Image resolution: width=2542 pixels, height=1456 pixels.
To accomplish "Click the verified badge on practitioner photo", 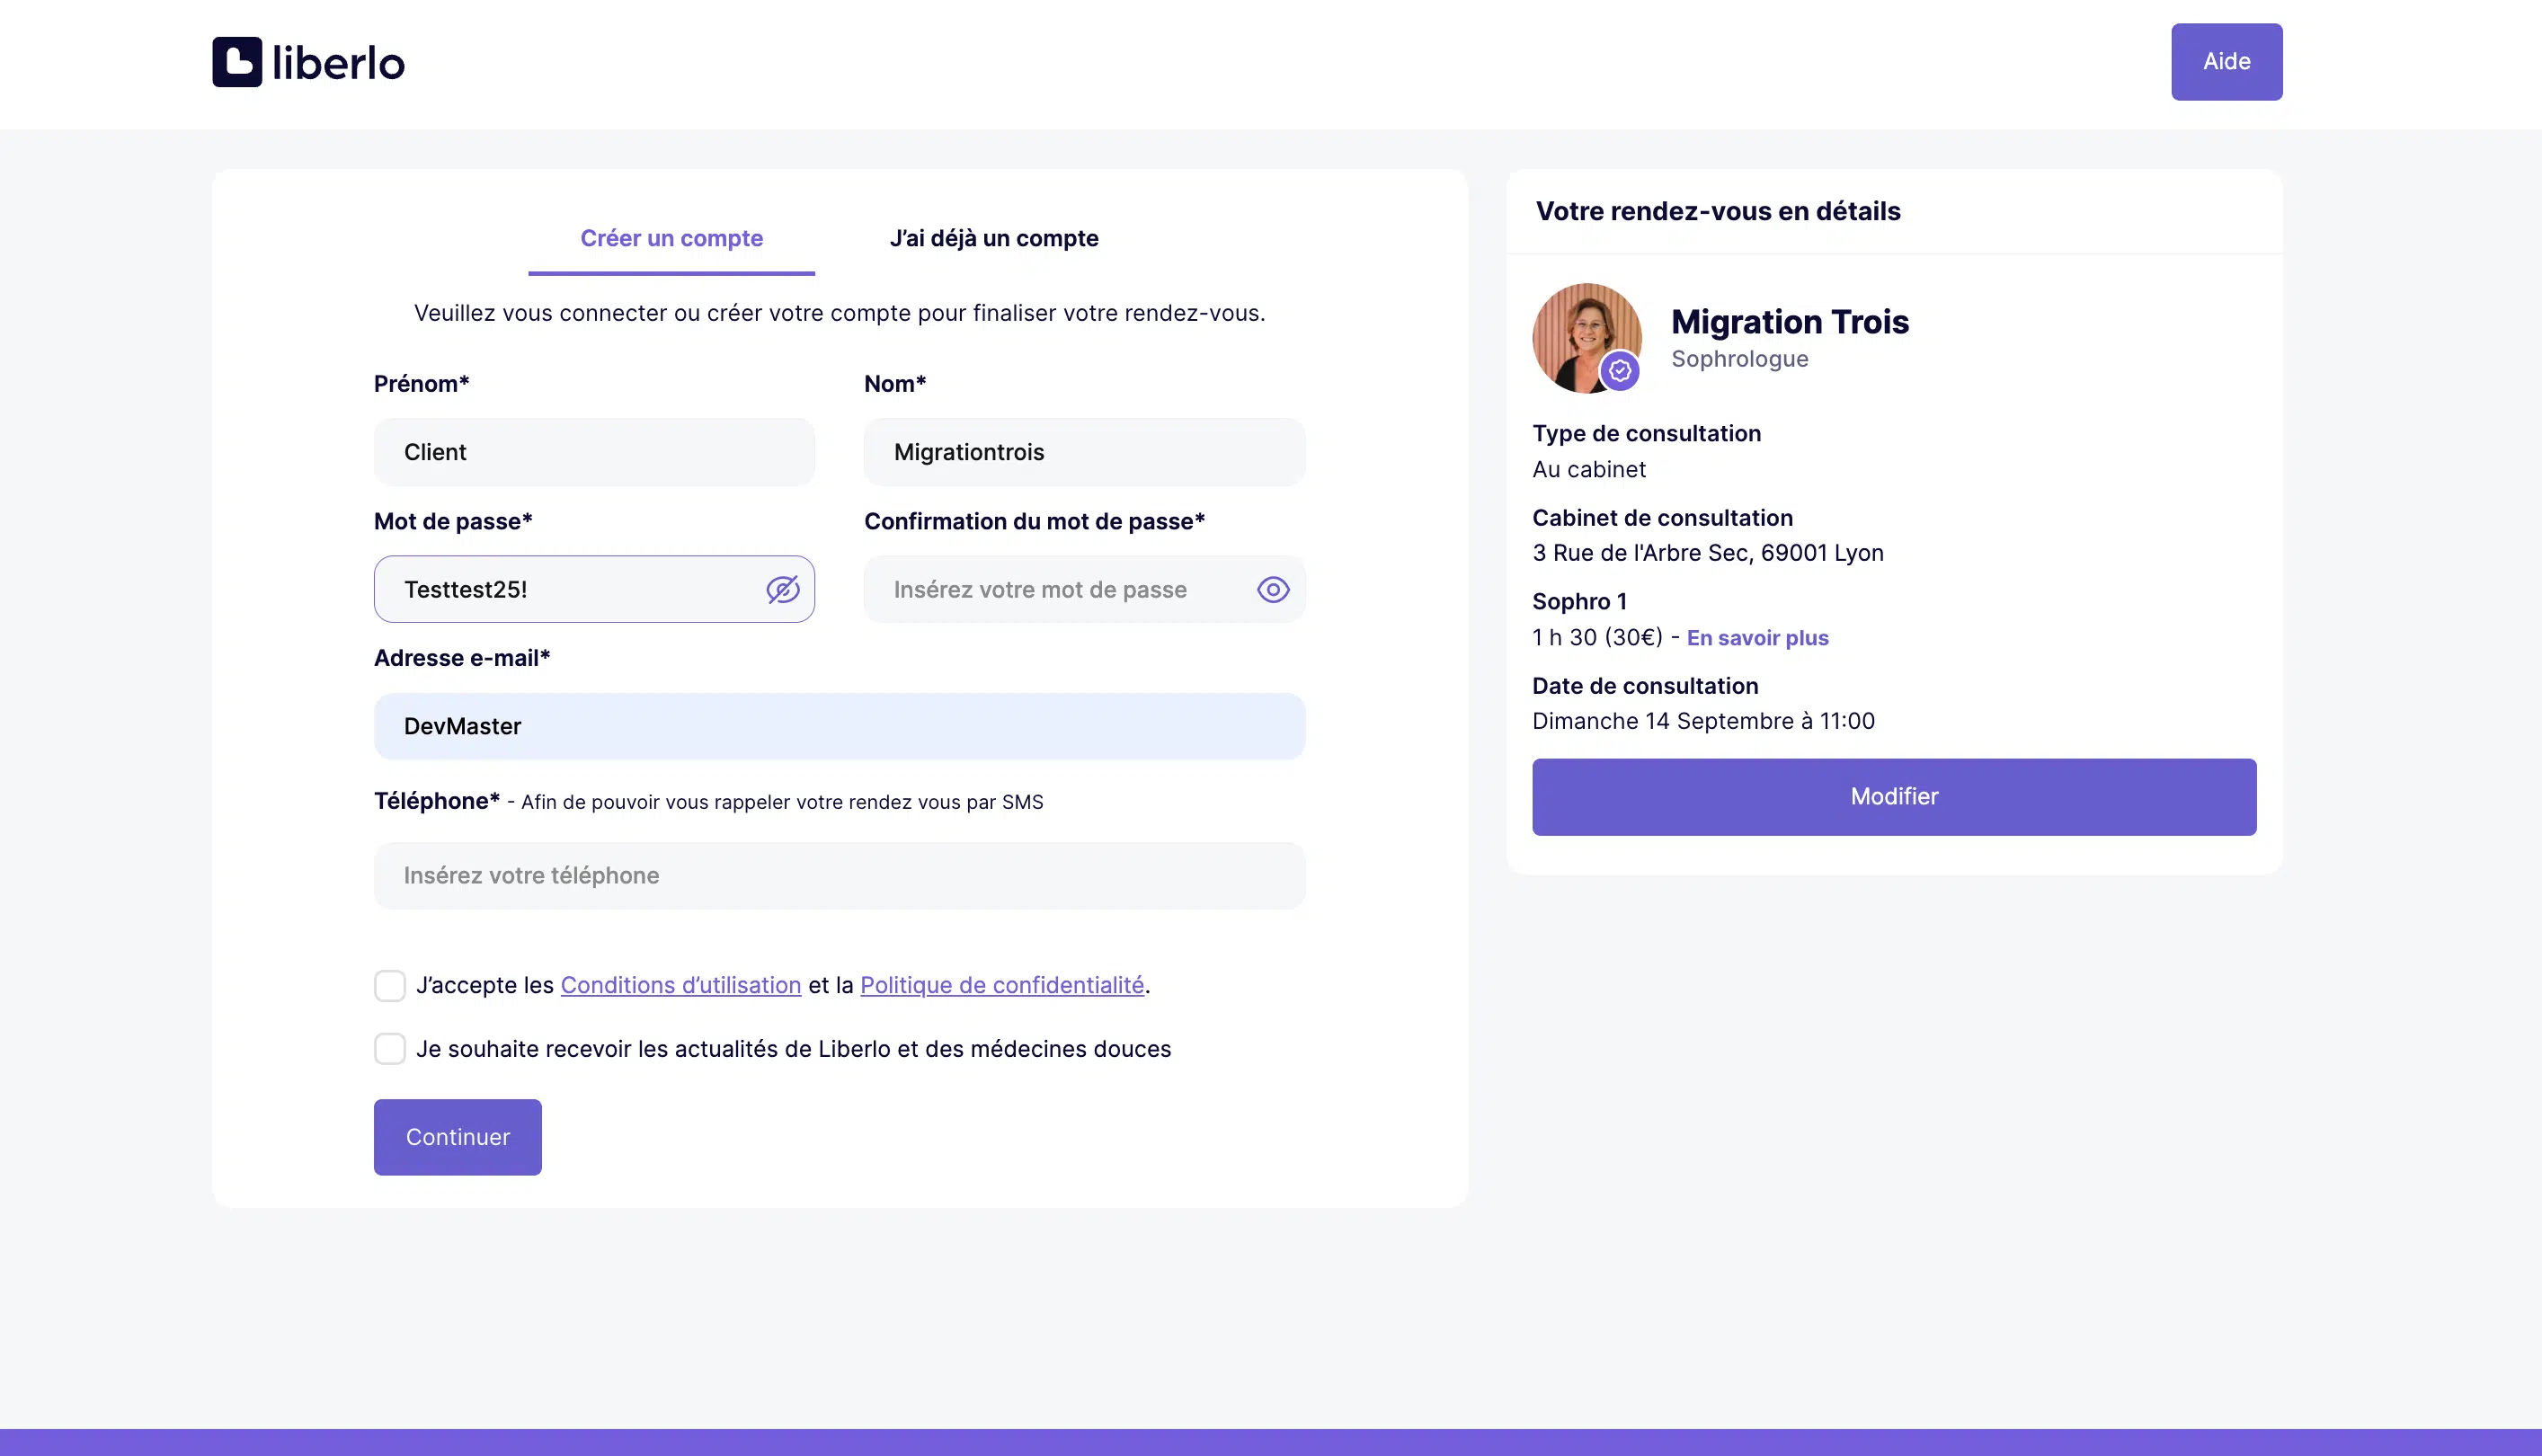I will [x=1619, y=371].
